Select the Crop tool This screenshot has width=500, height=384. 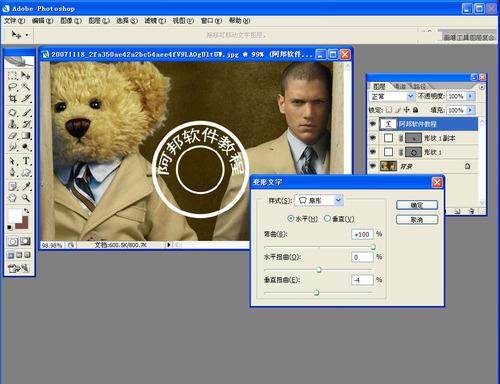point(13,99)
